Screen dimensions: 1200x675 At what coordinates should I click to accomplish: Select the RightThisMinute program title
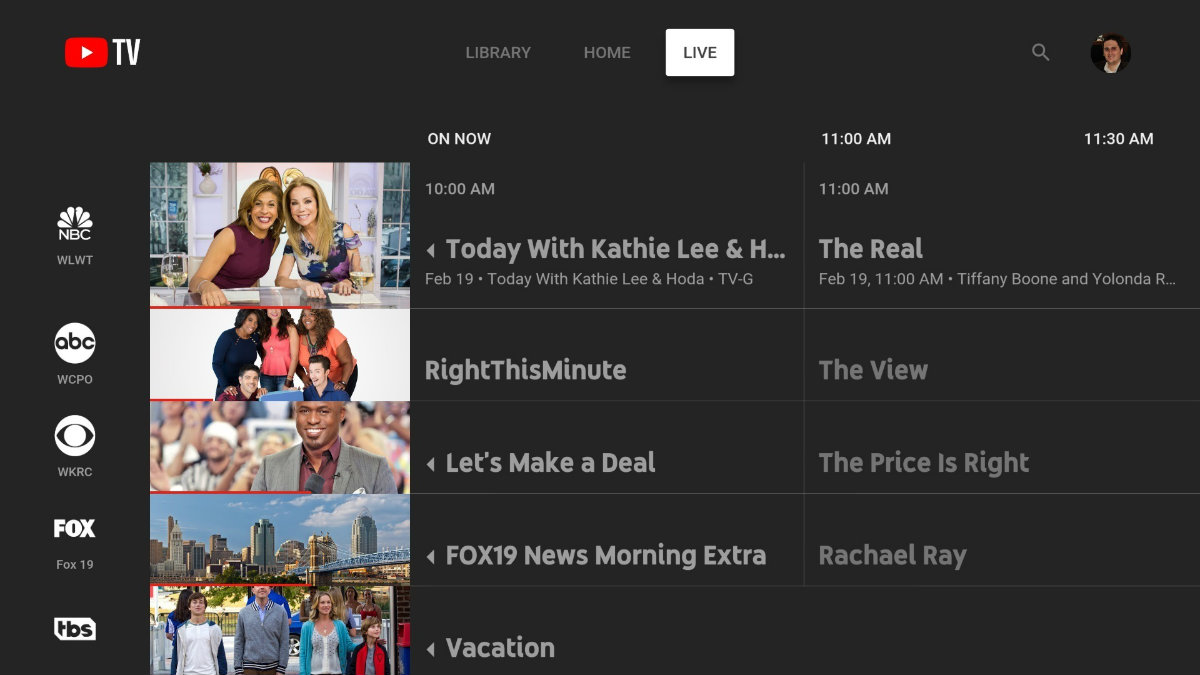coord(525,371)
